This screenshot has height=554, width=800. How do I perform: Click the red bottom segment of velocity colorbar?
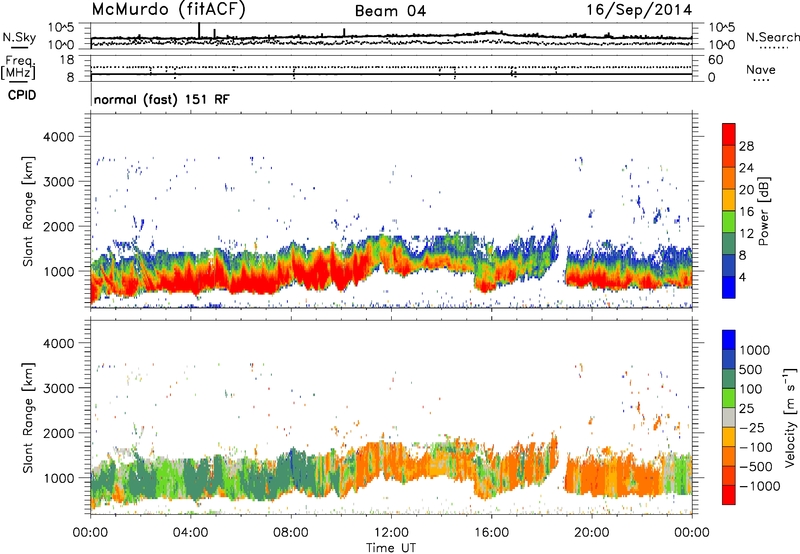pyautogui.click(x=729, y=495)
